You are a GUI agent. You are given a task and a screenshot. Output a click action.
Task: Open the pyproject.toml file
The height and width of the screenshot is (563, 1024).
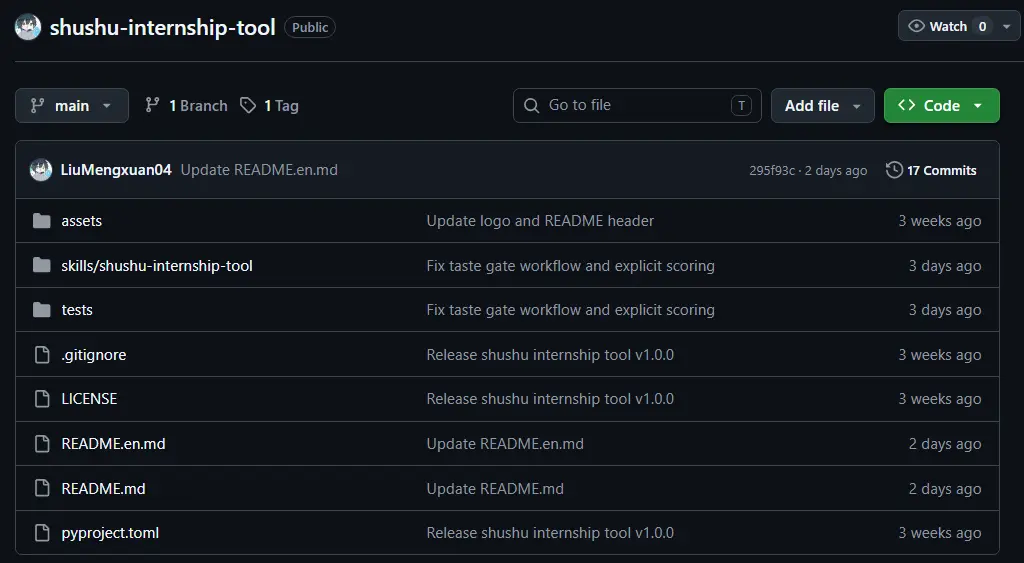[110, 533]
